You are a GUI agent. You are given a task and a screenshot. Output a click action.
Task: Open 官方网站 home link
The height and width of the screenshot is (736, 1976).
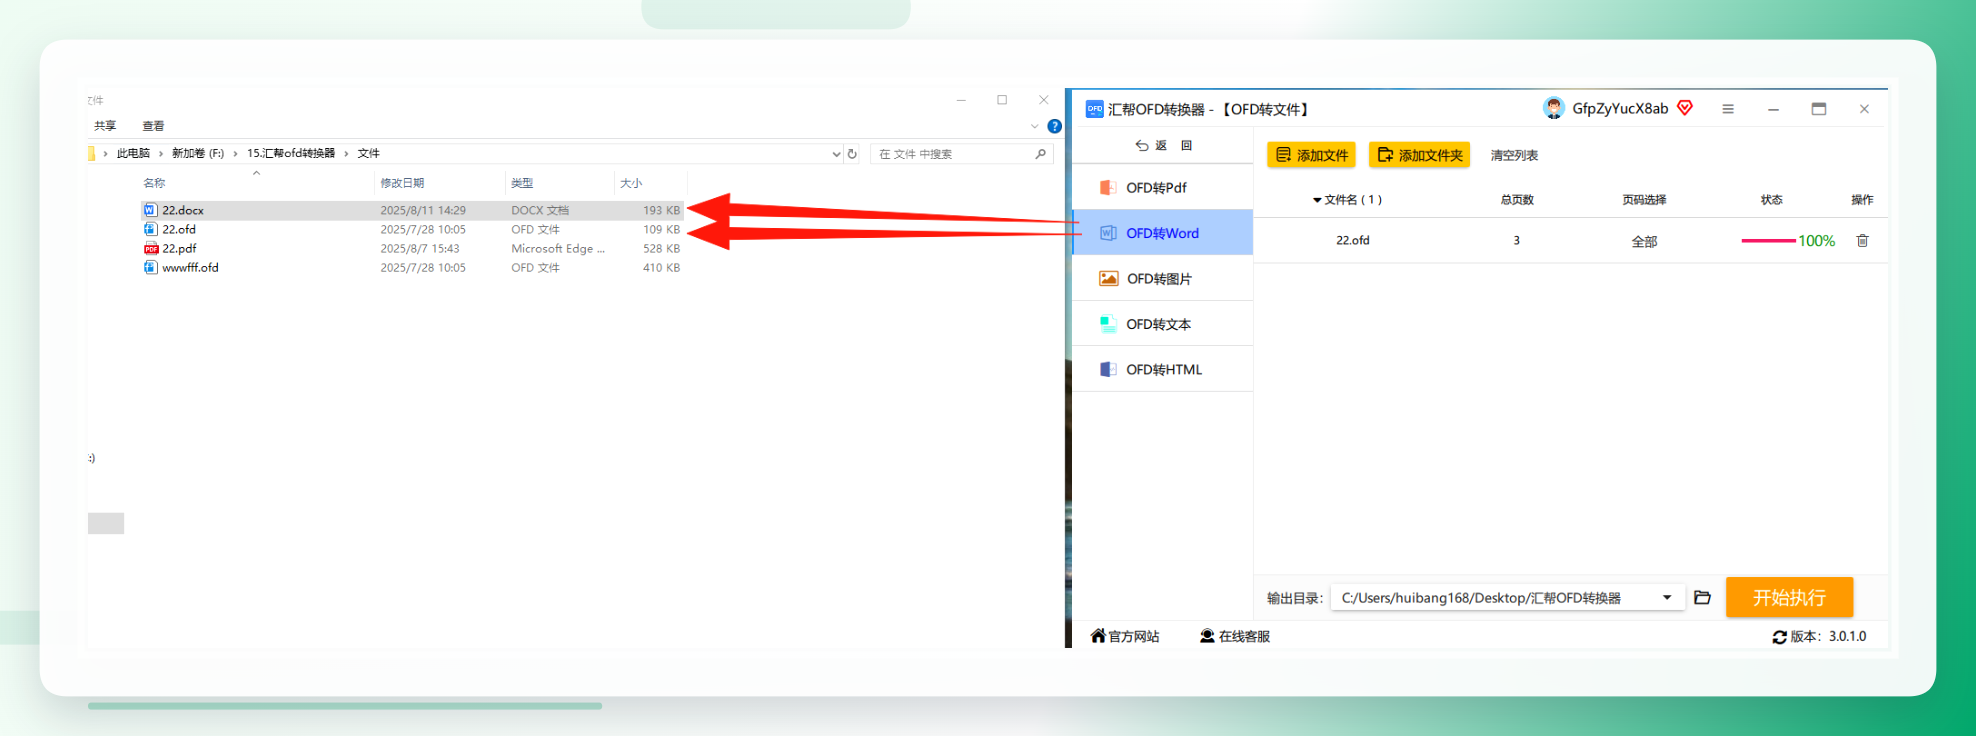pos(1125,636)
